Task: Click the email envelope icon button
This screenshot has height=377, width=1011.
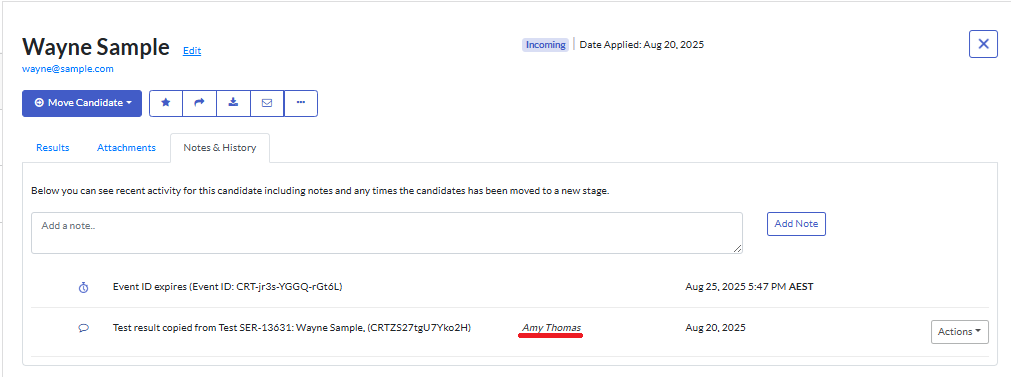Action: point(267,103)
